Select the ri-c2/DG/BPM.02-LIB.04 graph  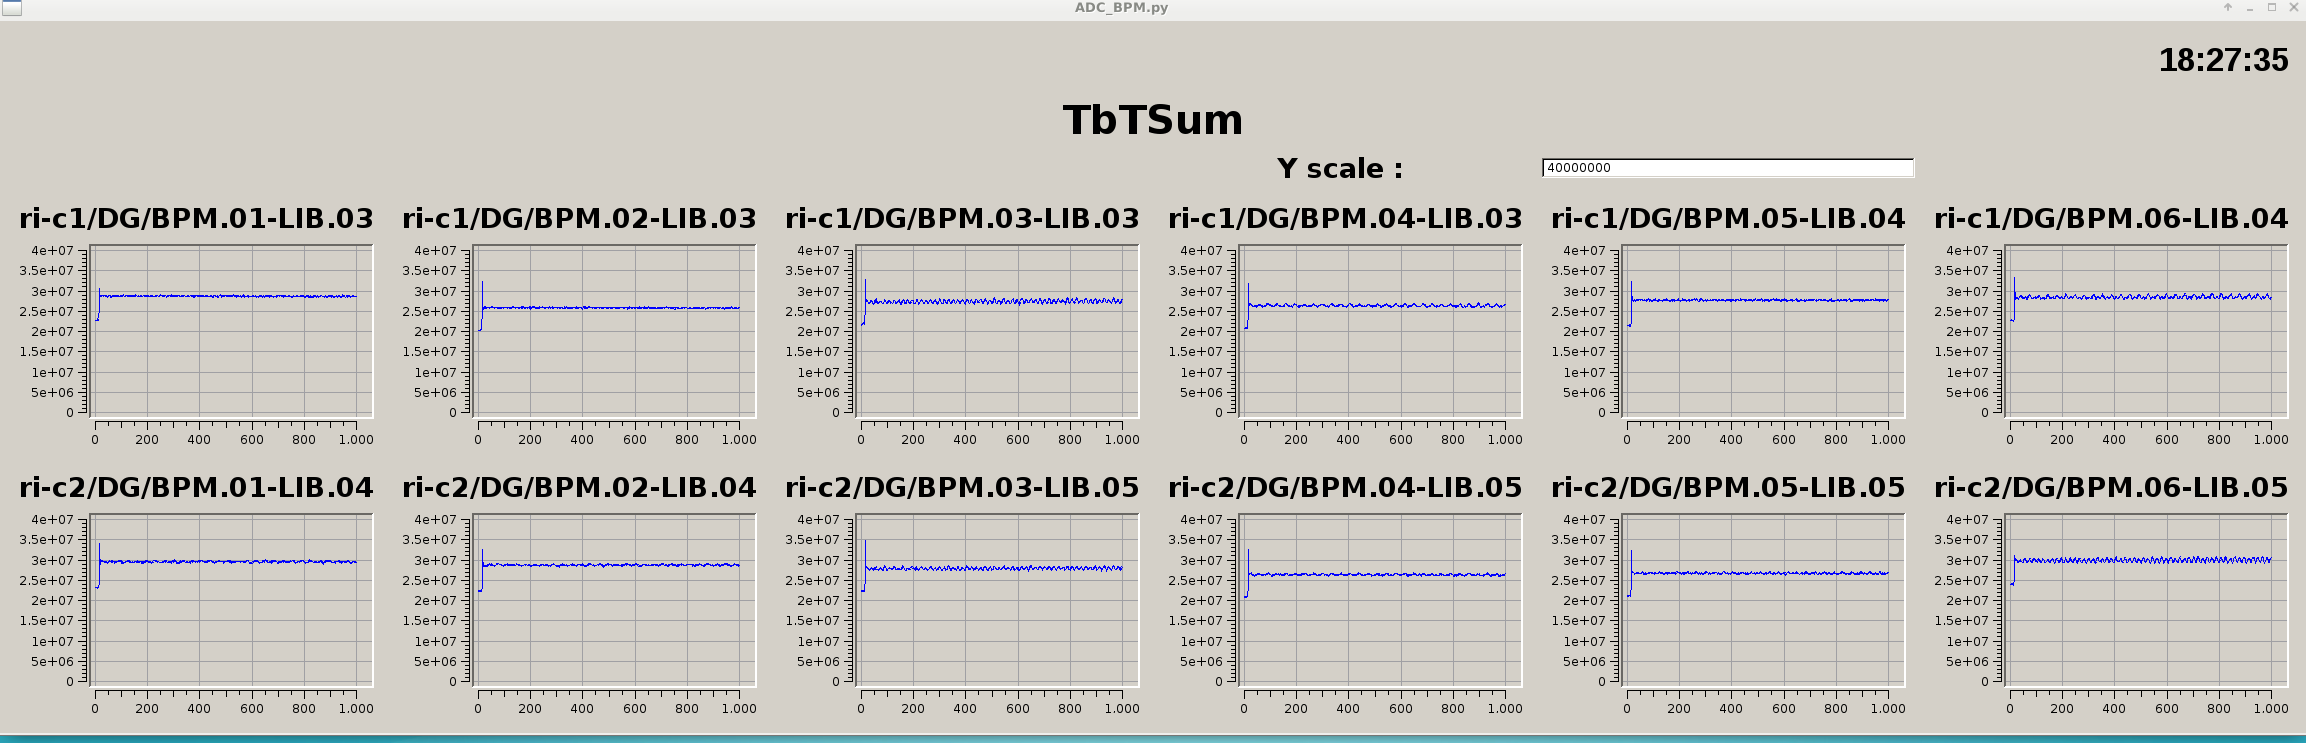[x=614, y=601]
